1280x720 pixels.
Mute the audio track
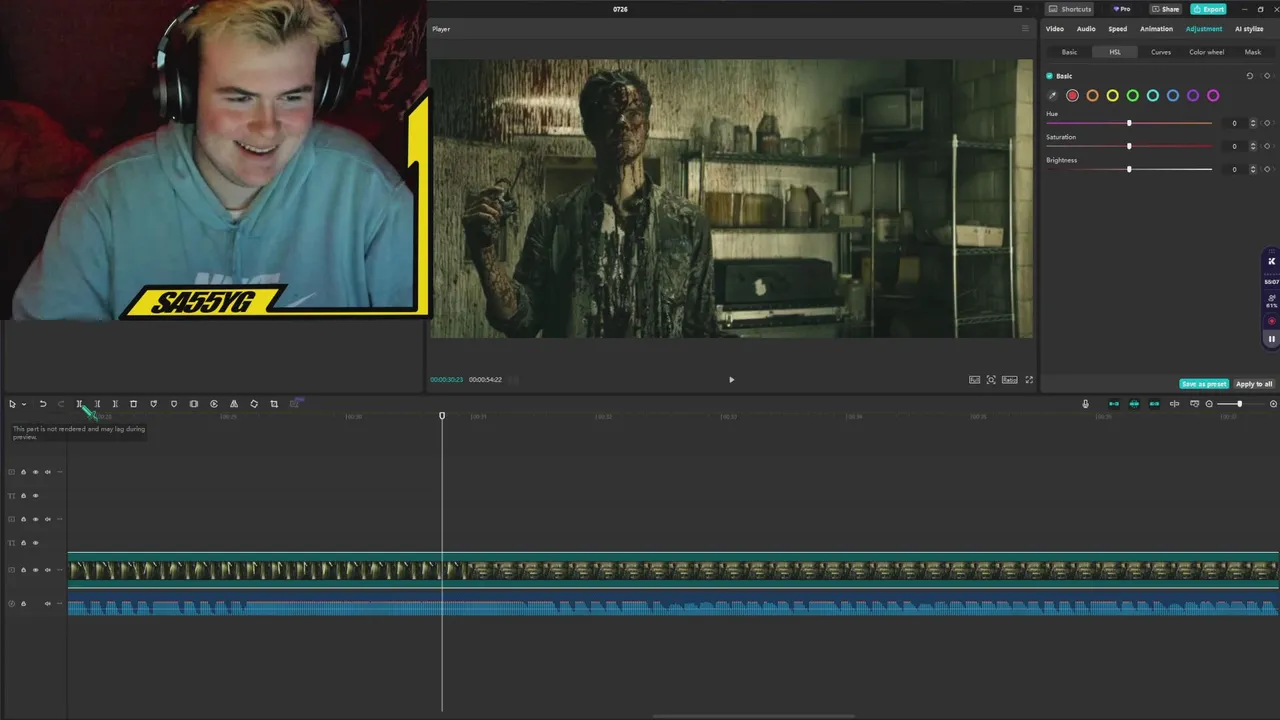[47, 603]
